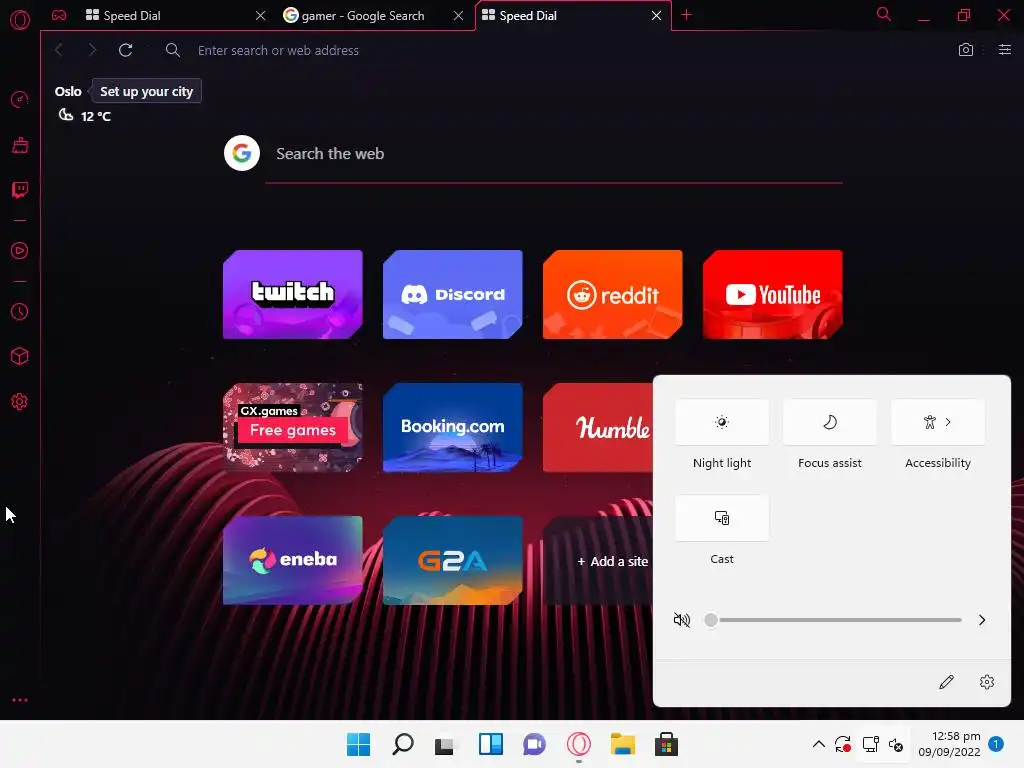Screen dimensions: 1024x768
Task: Close the gamer - Google Search tab
Action: (458, 15)
